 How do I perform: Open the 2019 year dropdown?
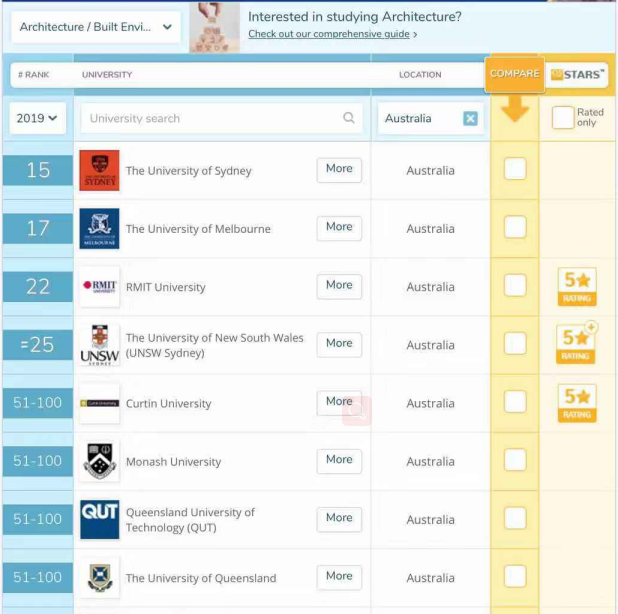point(38,118)
